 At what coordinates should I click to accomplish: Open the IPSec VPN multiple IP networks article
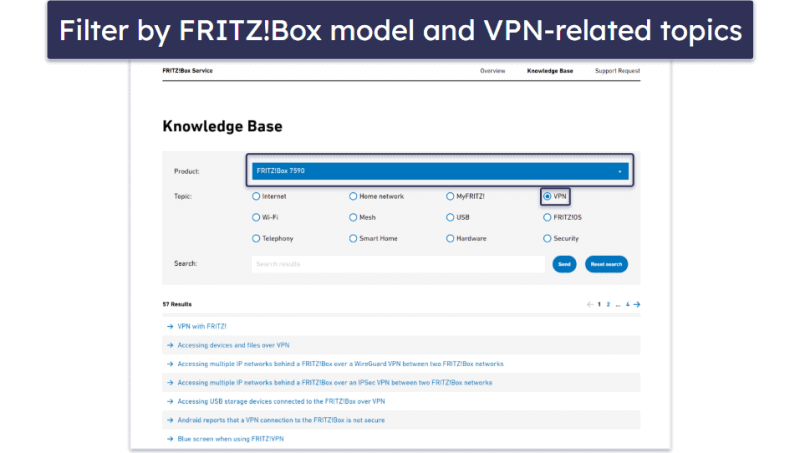pos(335,383)
